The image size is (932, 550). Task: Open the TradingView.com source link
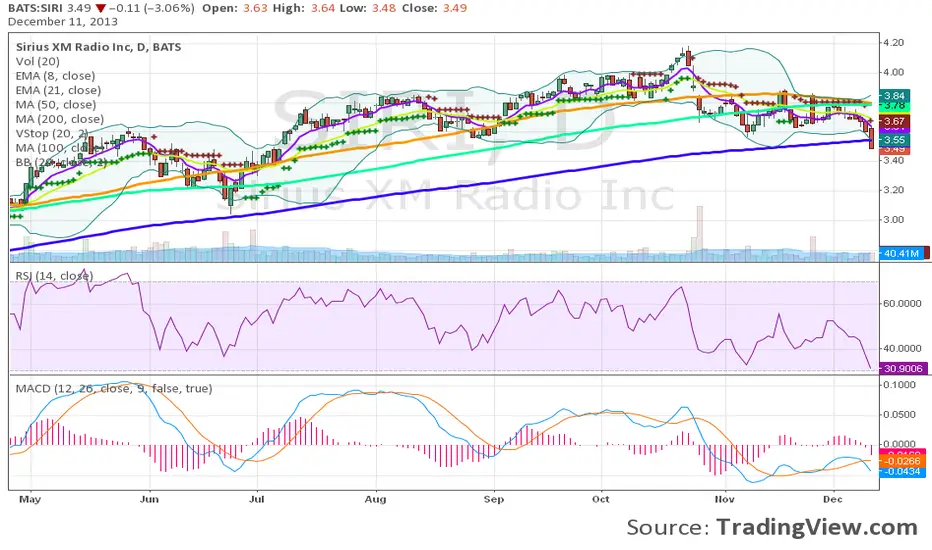tap(817, 527)
